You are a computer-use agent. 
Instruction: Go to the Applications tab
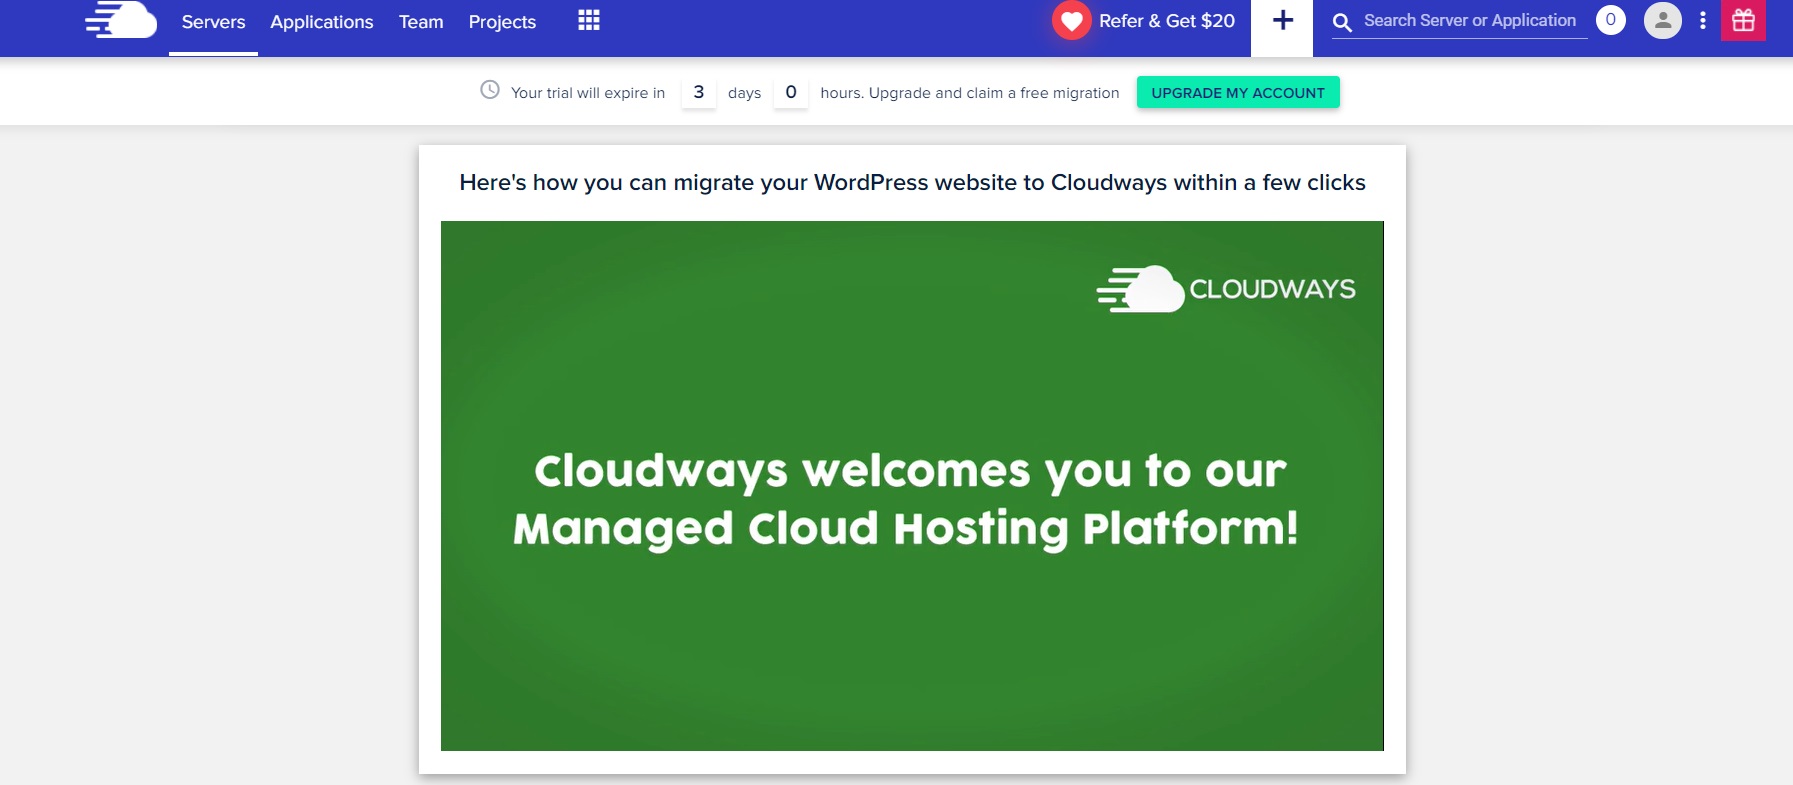coord(322,22)
